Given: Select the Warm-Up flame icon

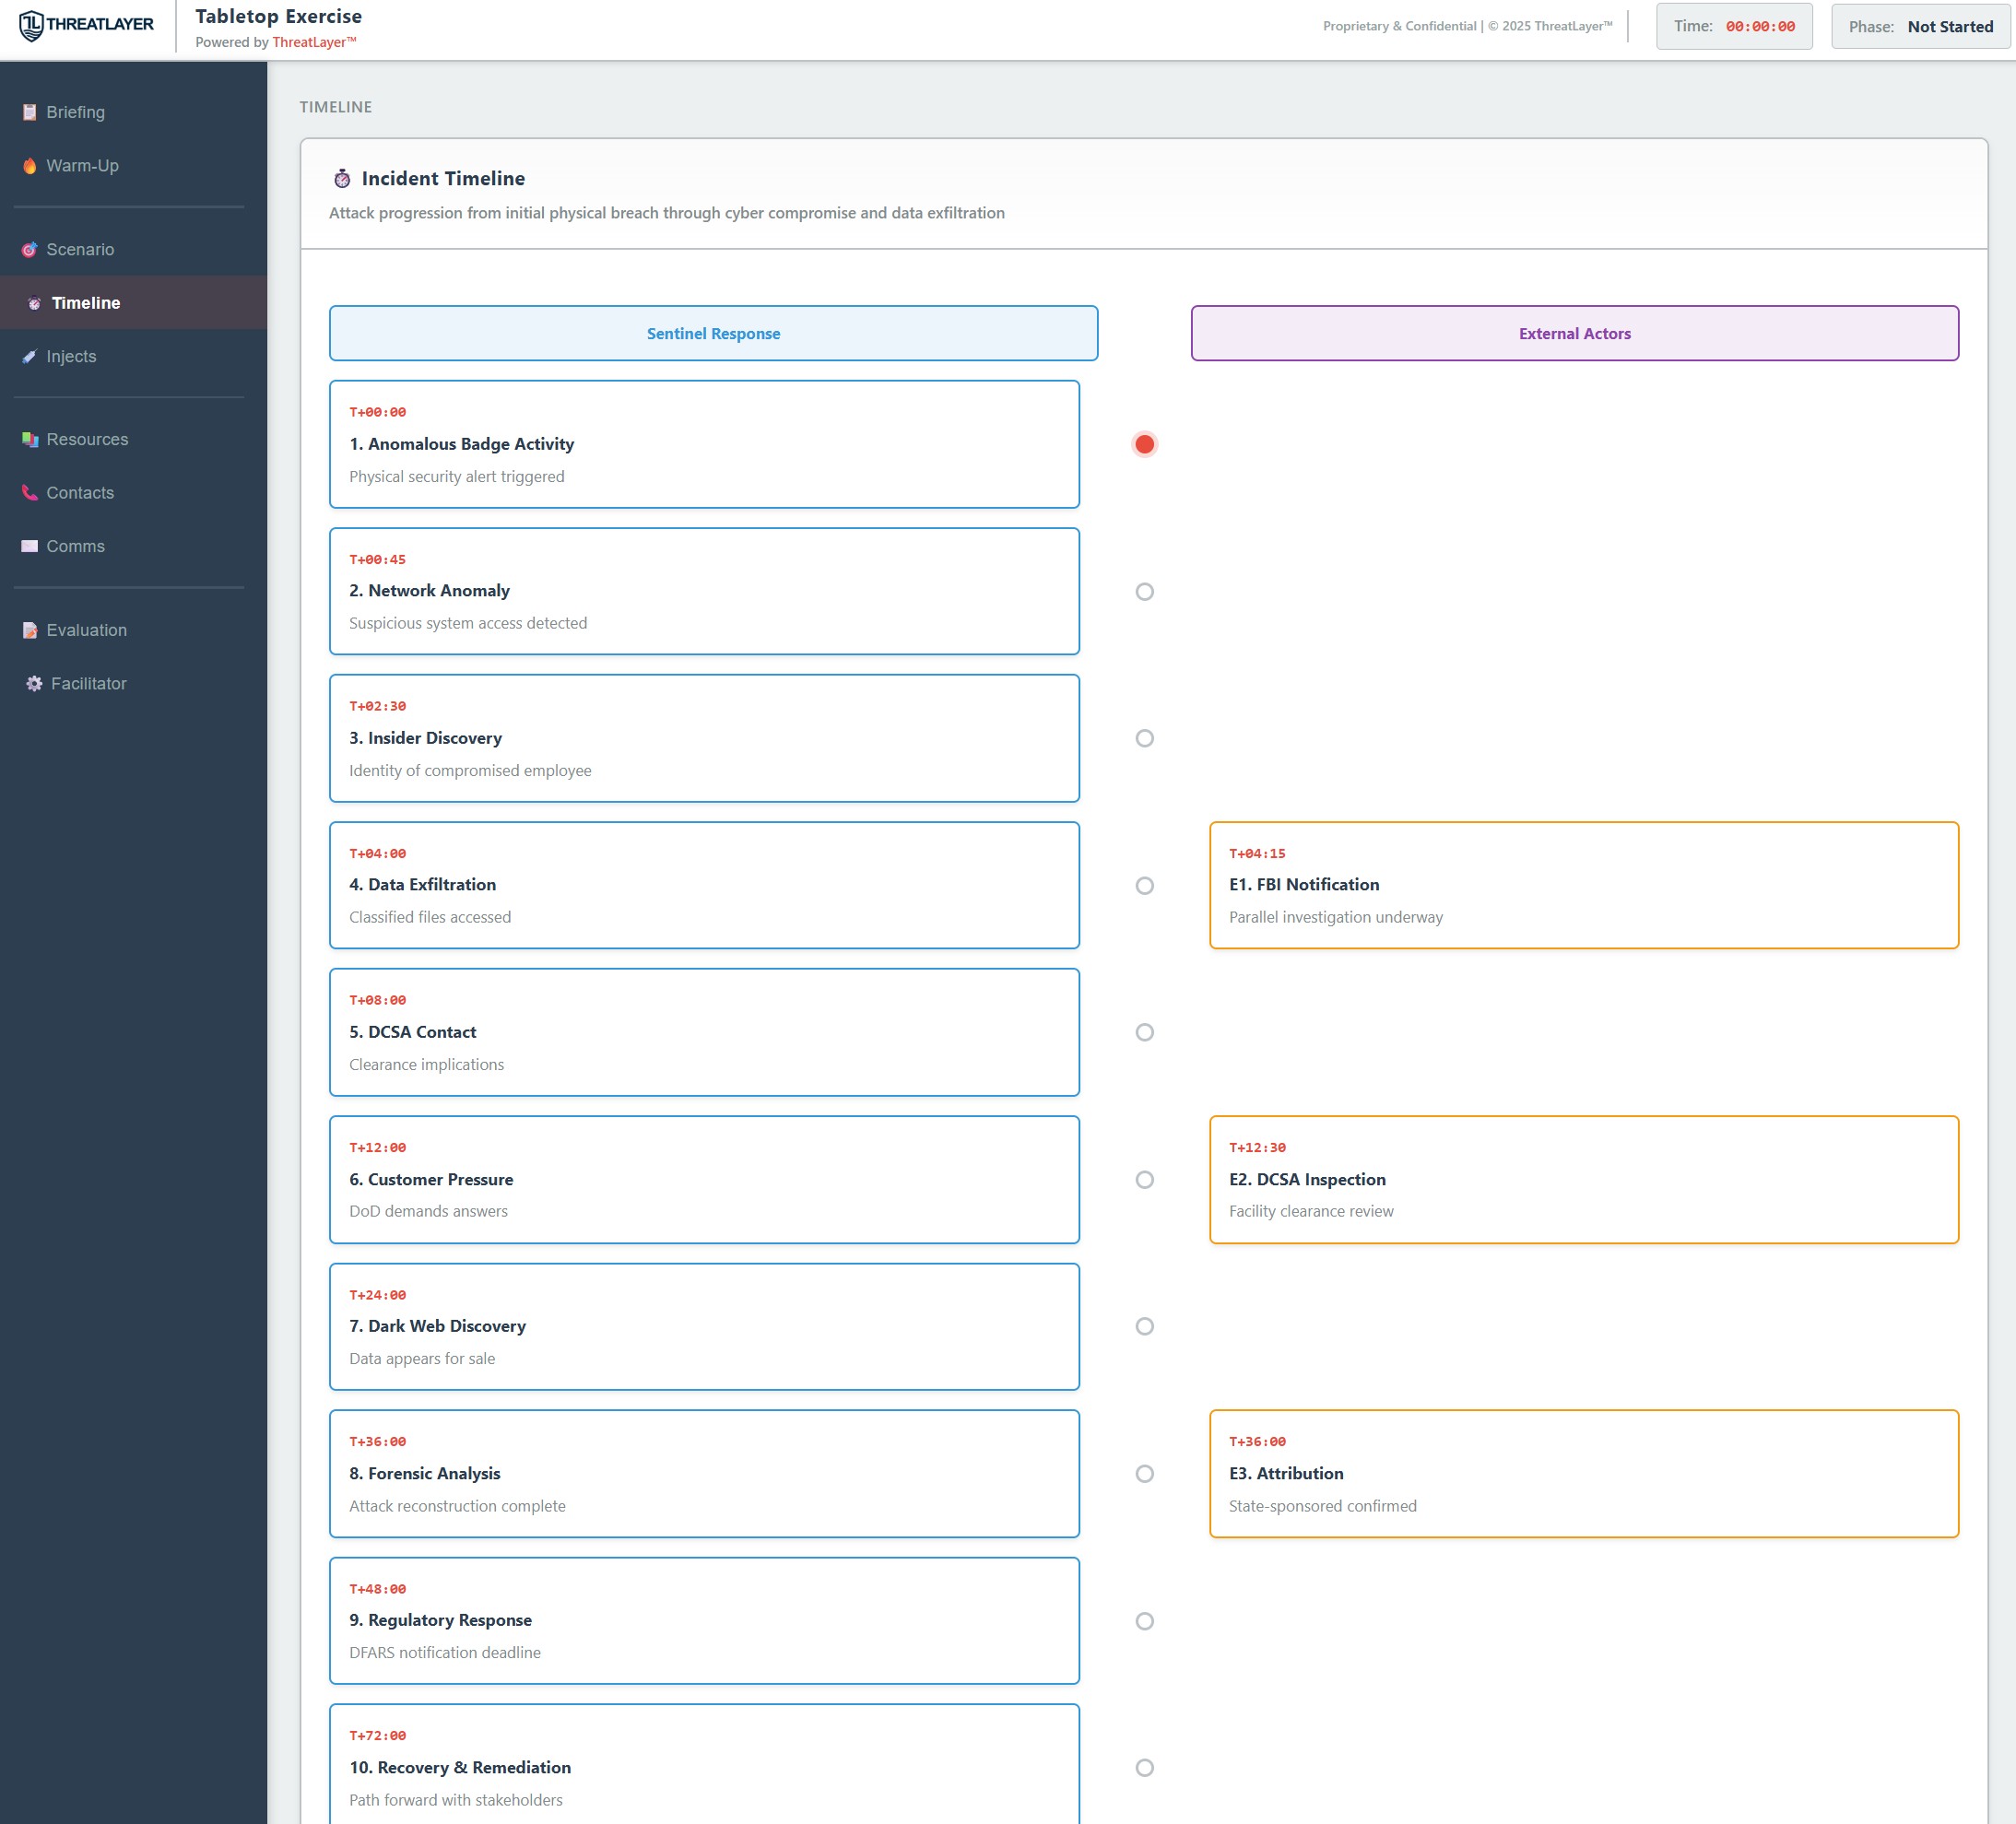Looking at the screenshot, I should click(x=31, y=165).
